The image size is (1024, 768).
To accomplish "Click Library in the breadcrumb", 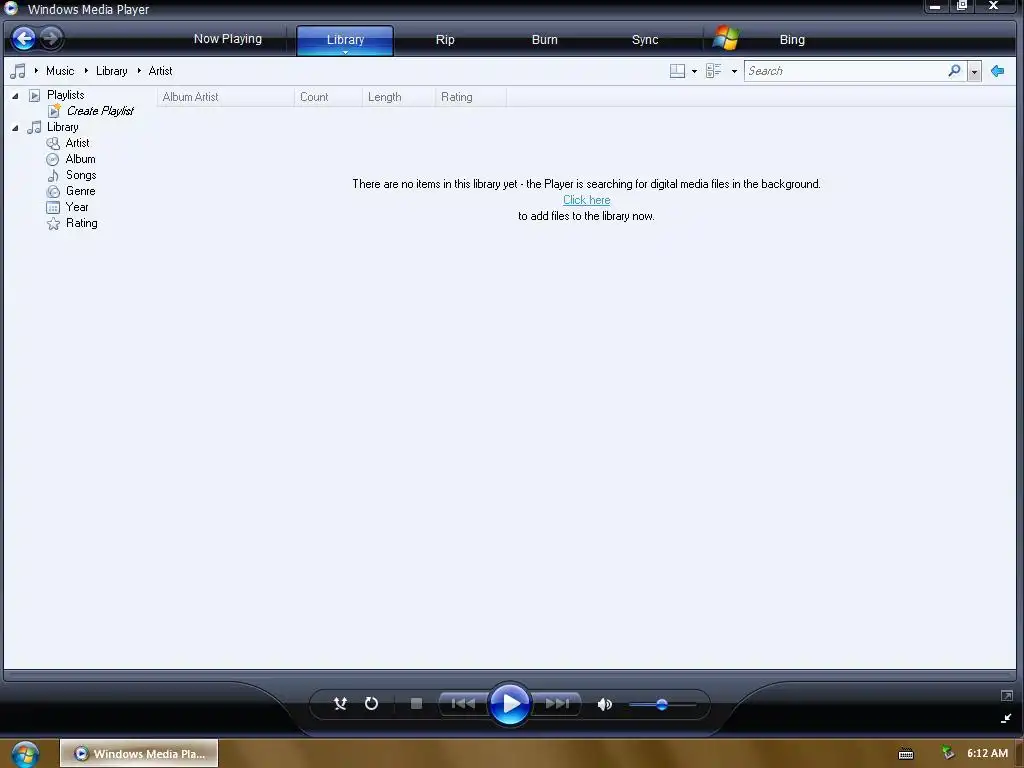I will (x=112, y=71).
